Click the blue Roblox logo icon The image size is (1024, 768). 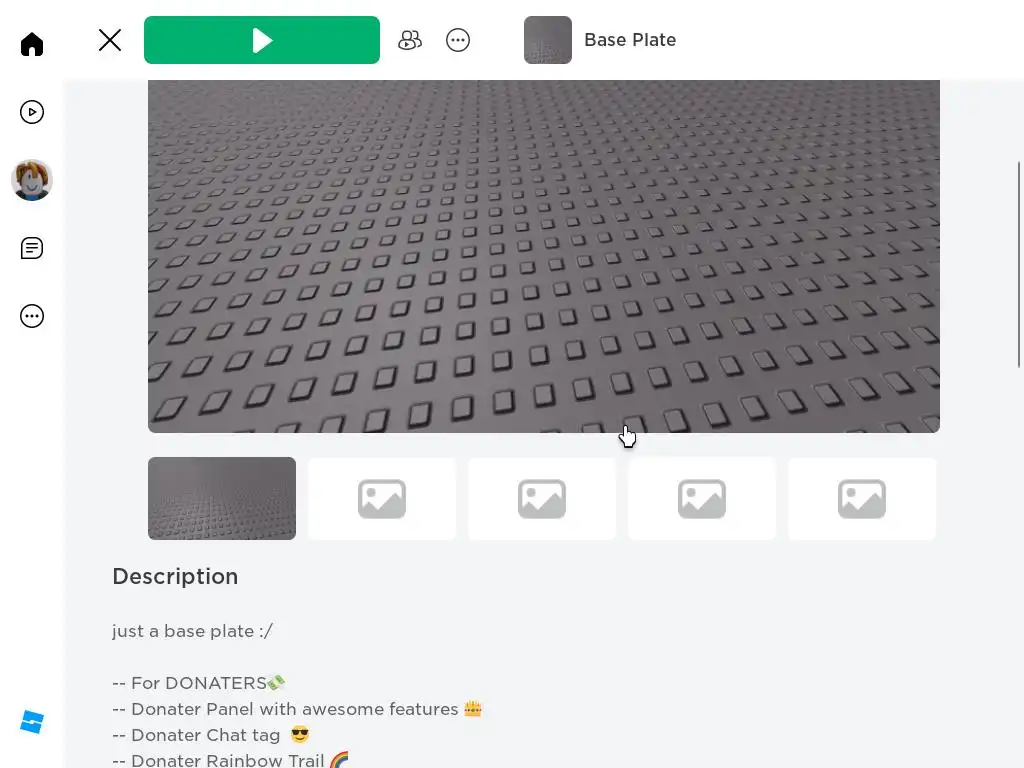(31, 722)
